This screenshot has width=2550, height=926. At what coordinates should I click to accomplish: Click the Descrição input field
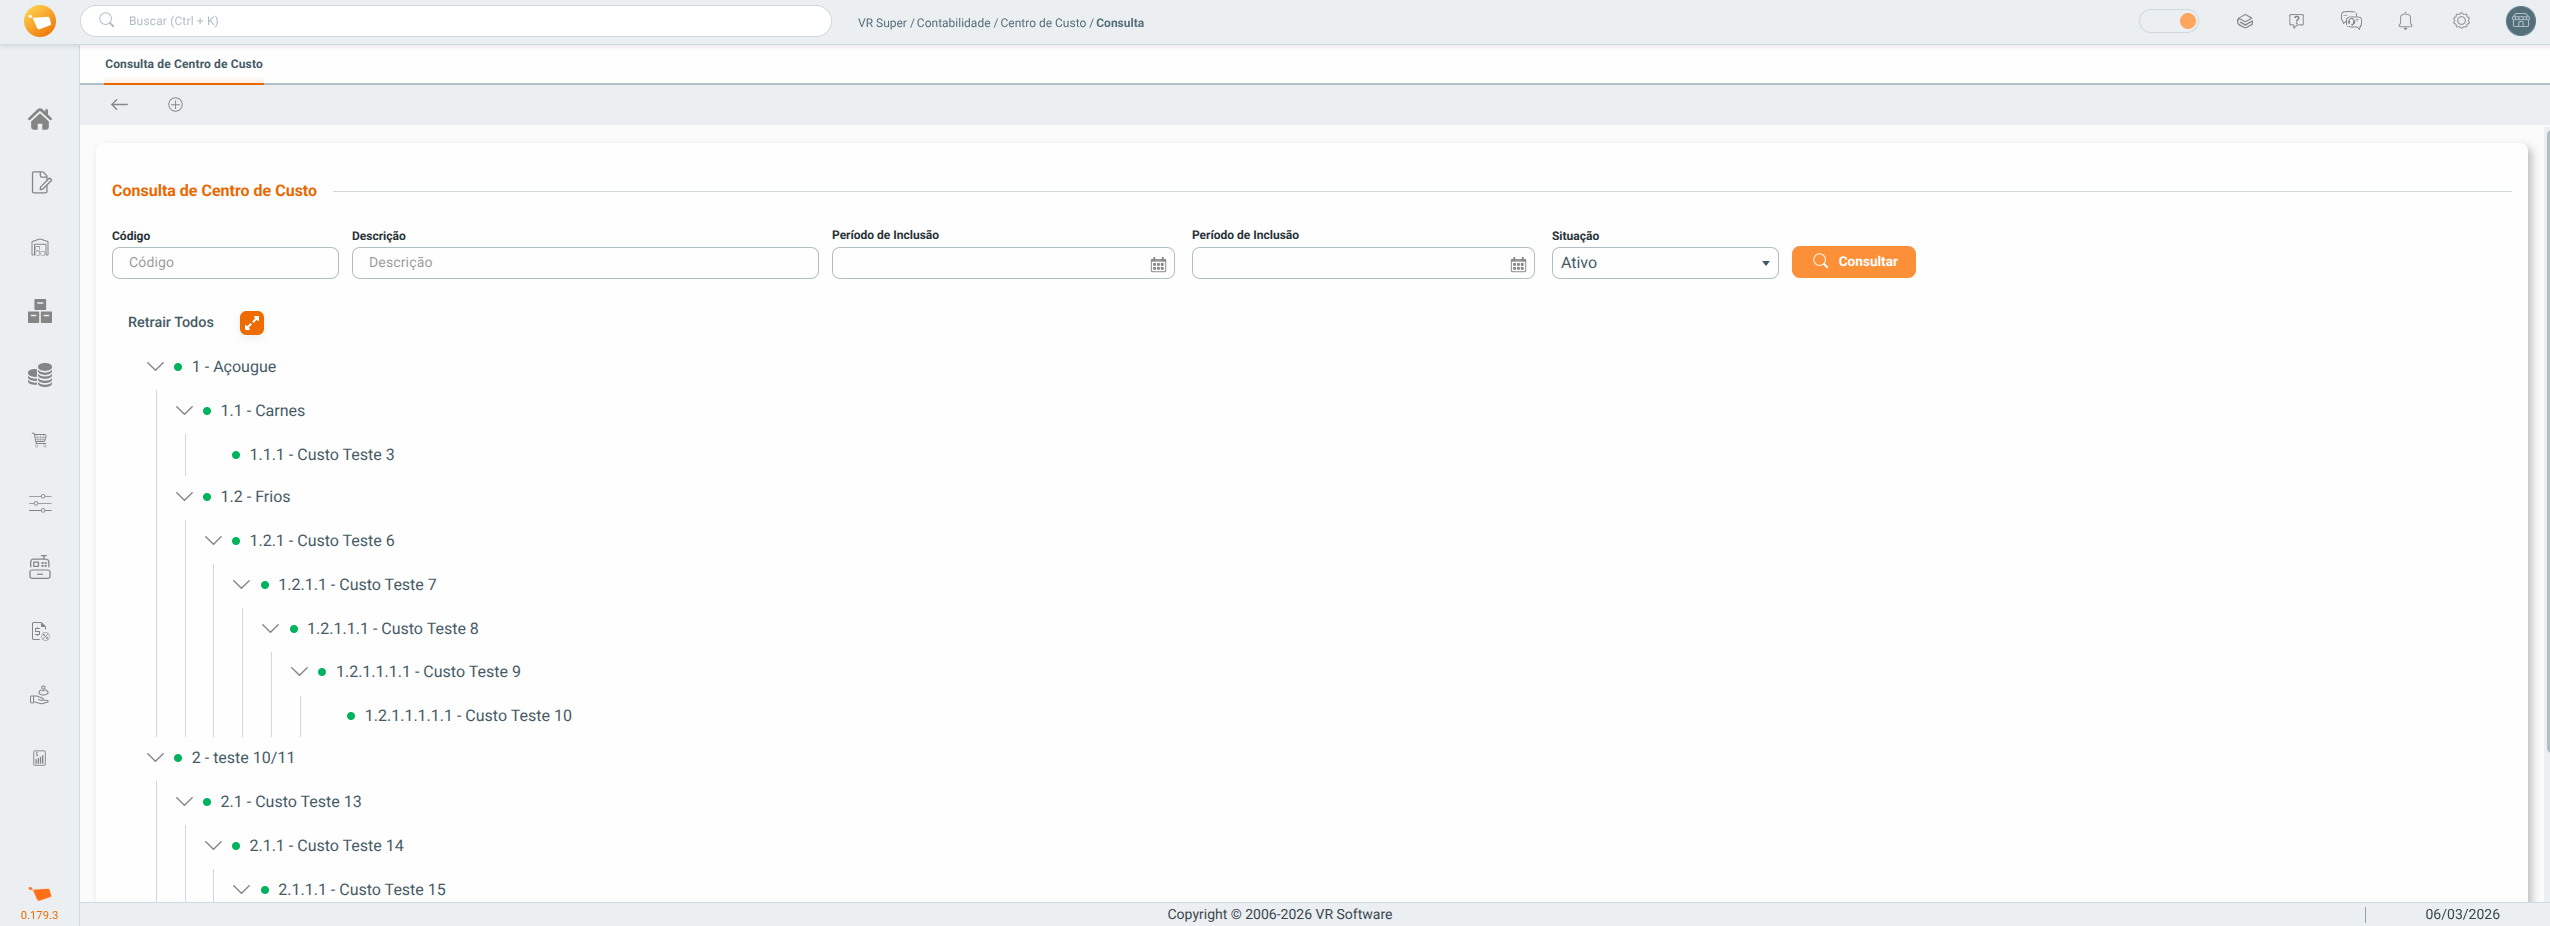(x=585, y=263)
